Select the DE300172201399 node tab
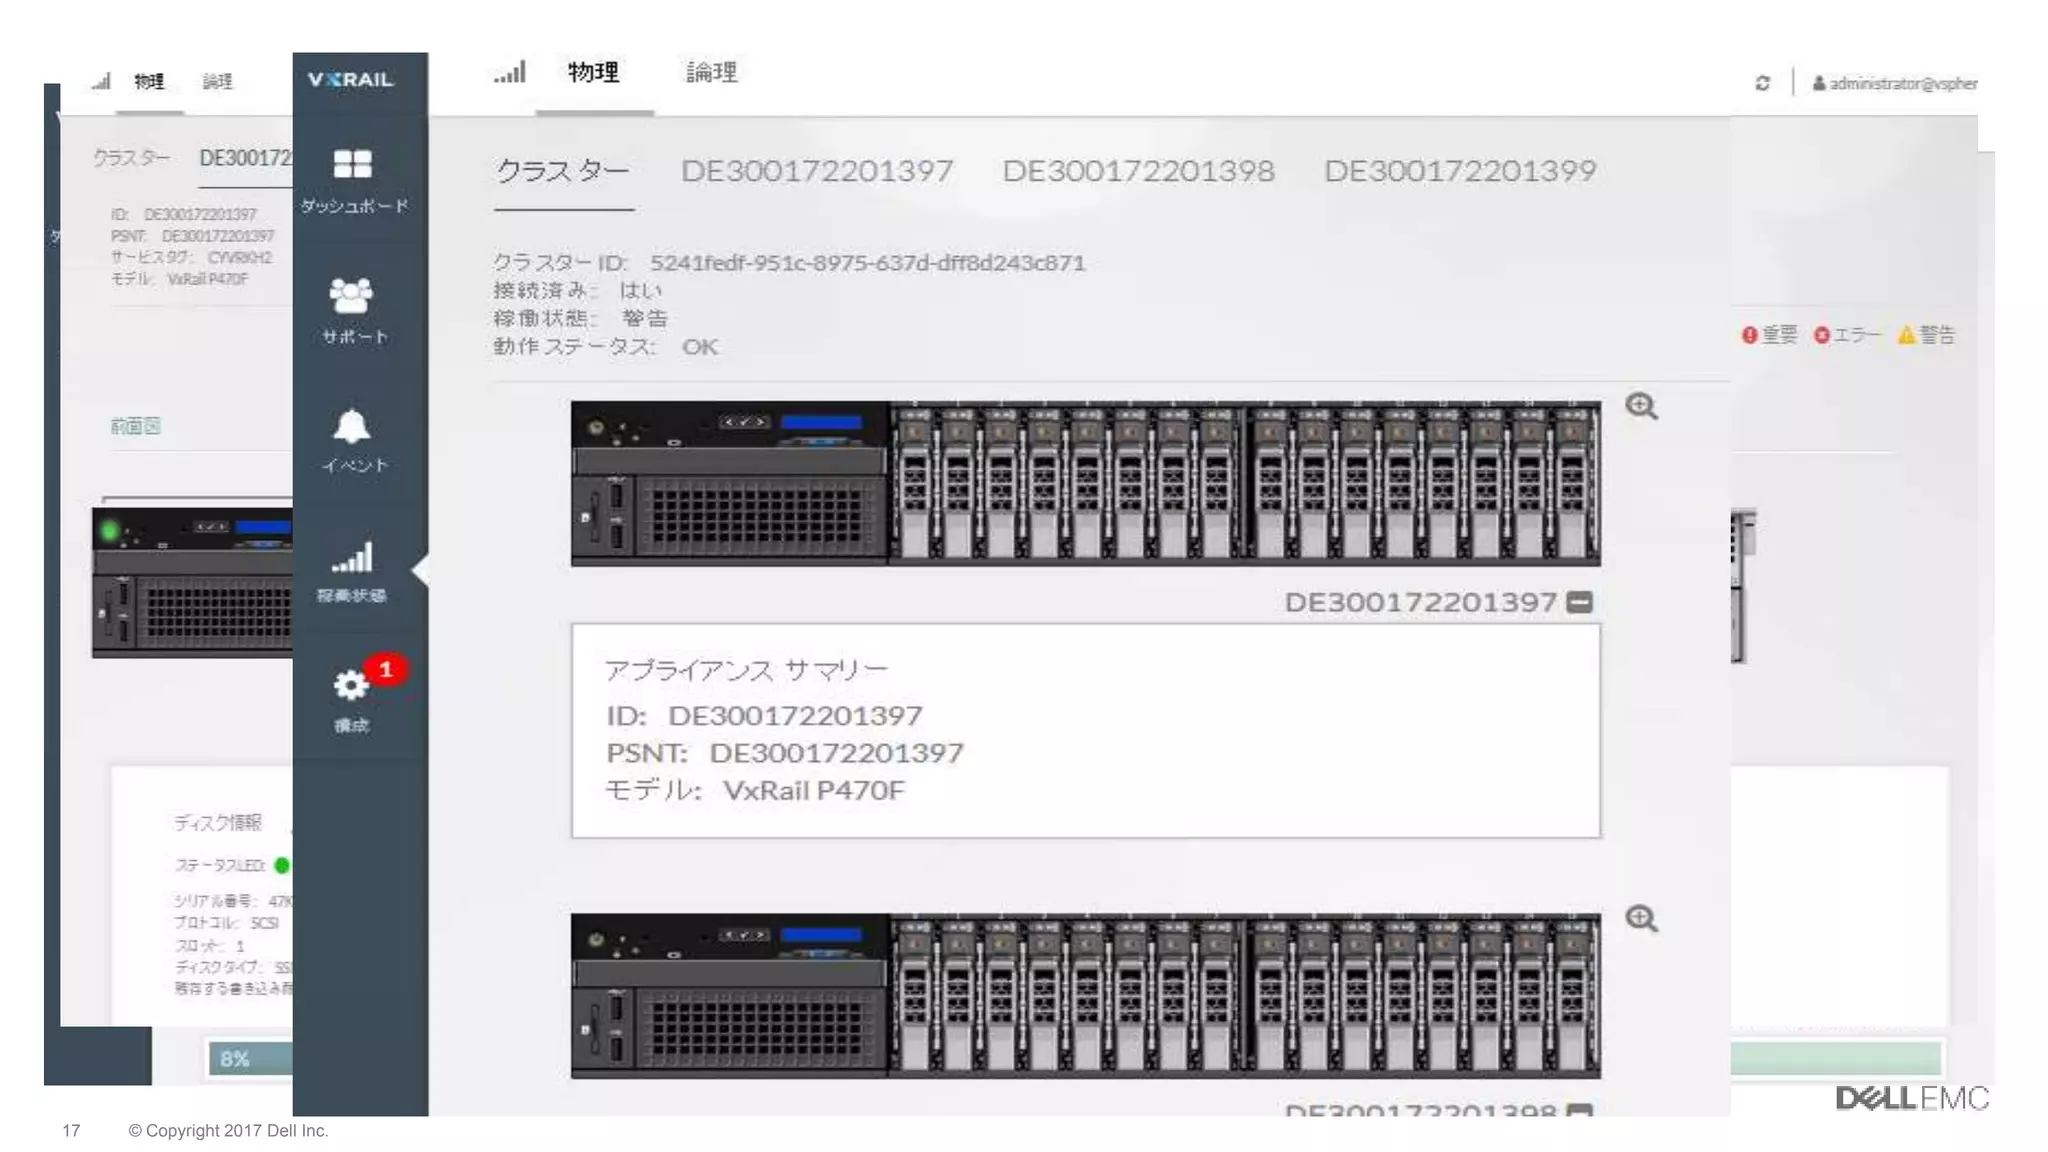The width and height of the screenshot is (2048, 1152). [1460, 171]
